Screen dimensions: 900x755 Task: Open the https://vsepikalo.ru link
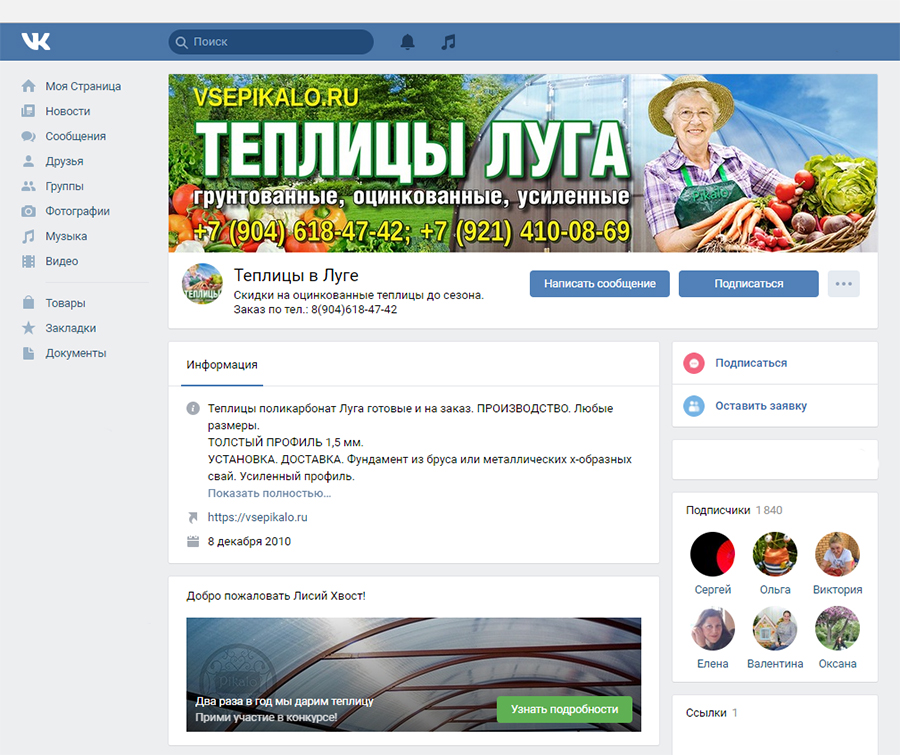click(x=257, y=517)
